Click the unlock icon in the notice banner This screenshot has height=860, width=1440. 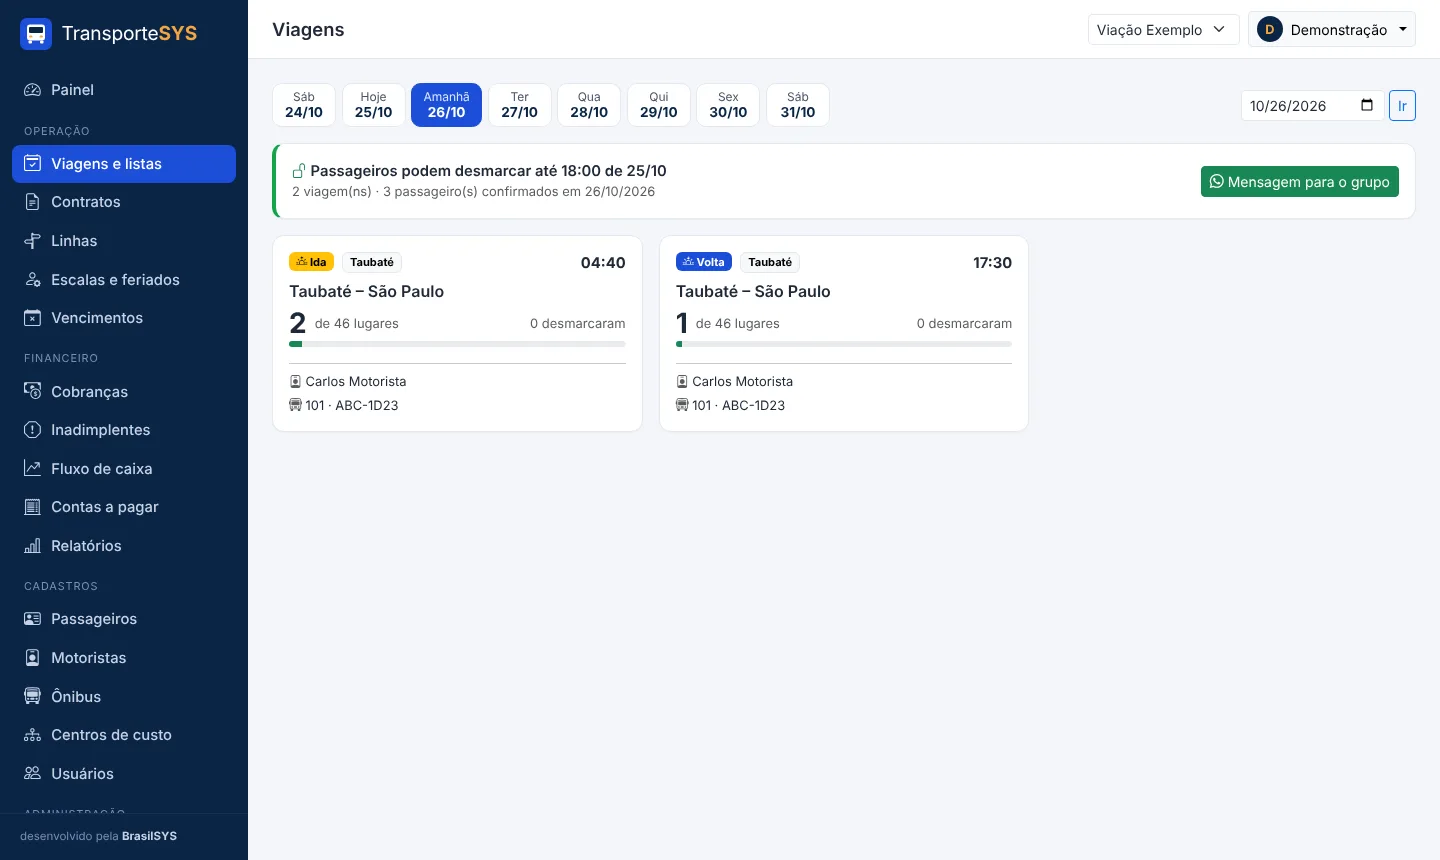(x=298, y=171)
